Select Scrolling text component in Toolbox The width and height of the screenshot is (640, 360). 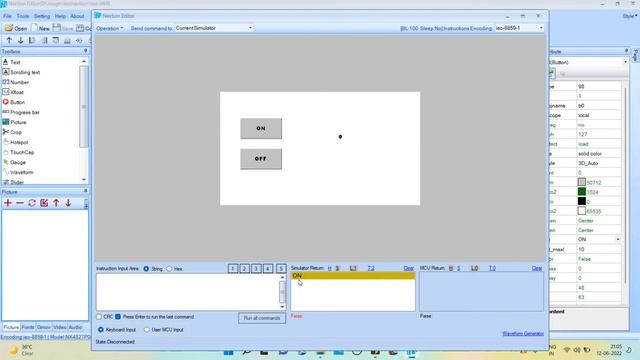tap(21, 72)
